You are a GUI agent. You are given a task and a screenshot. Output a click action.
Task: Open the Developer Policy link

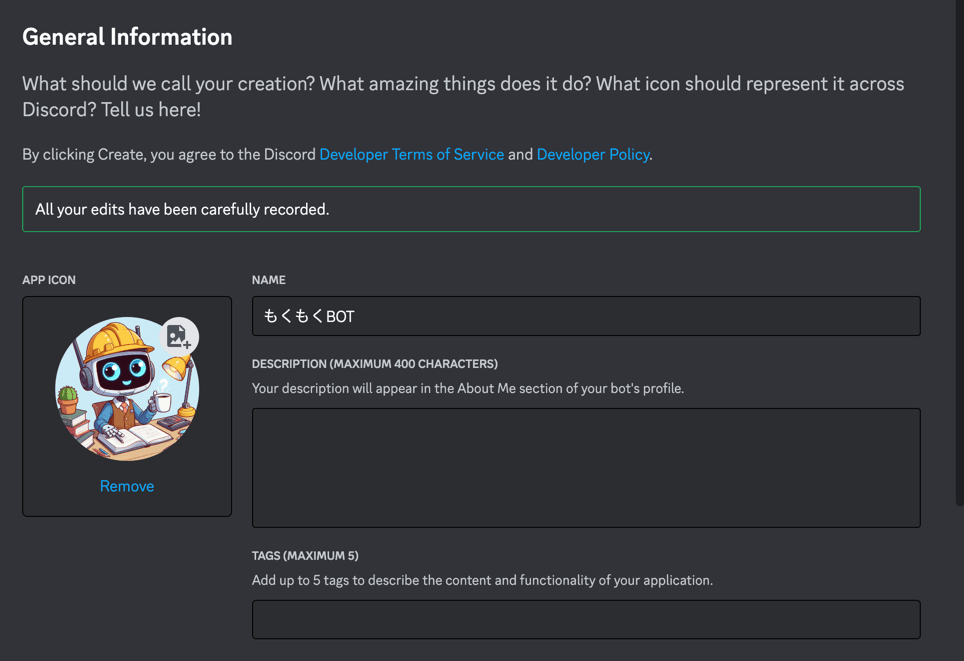tap(593, 154)
